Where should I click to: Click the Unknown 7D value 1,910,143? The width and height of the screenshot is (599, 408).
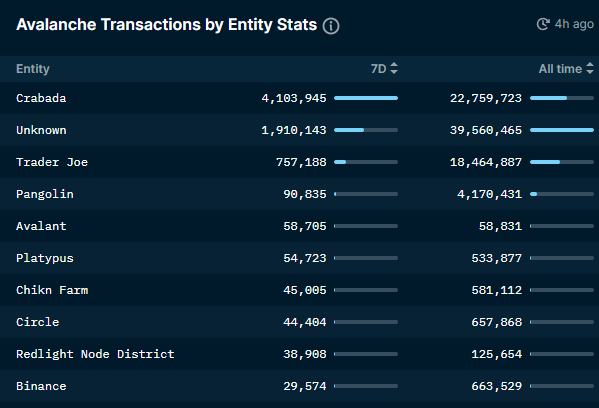[x=294, y=131]
